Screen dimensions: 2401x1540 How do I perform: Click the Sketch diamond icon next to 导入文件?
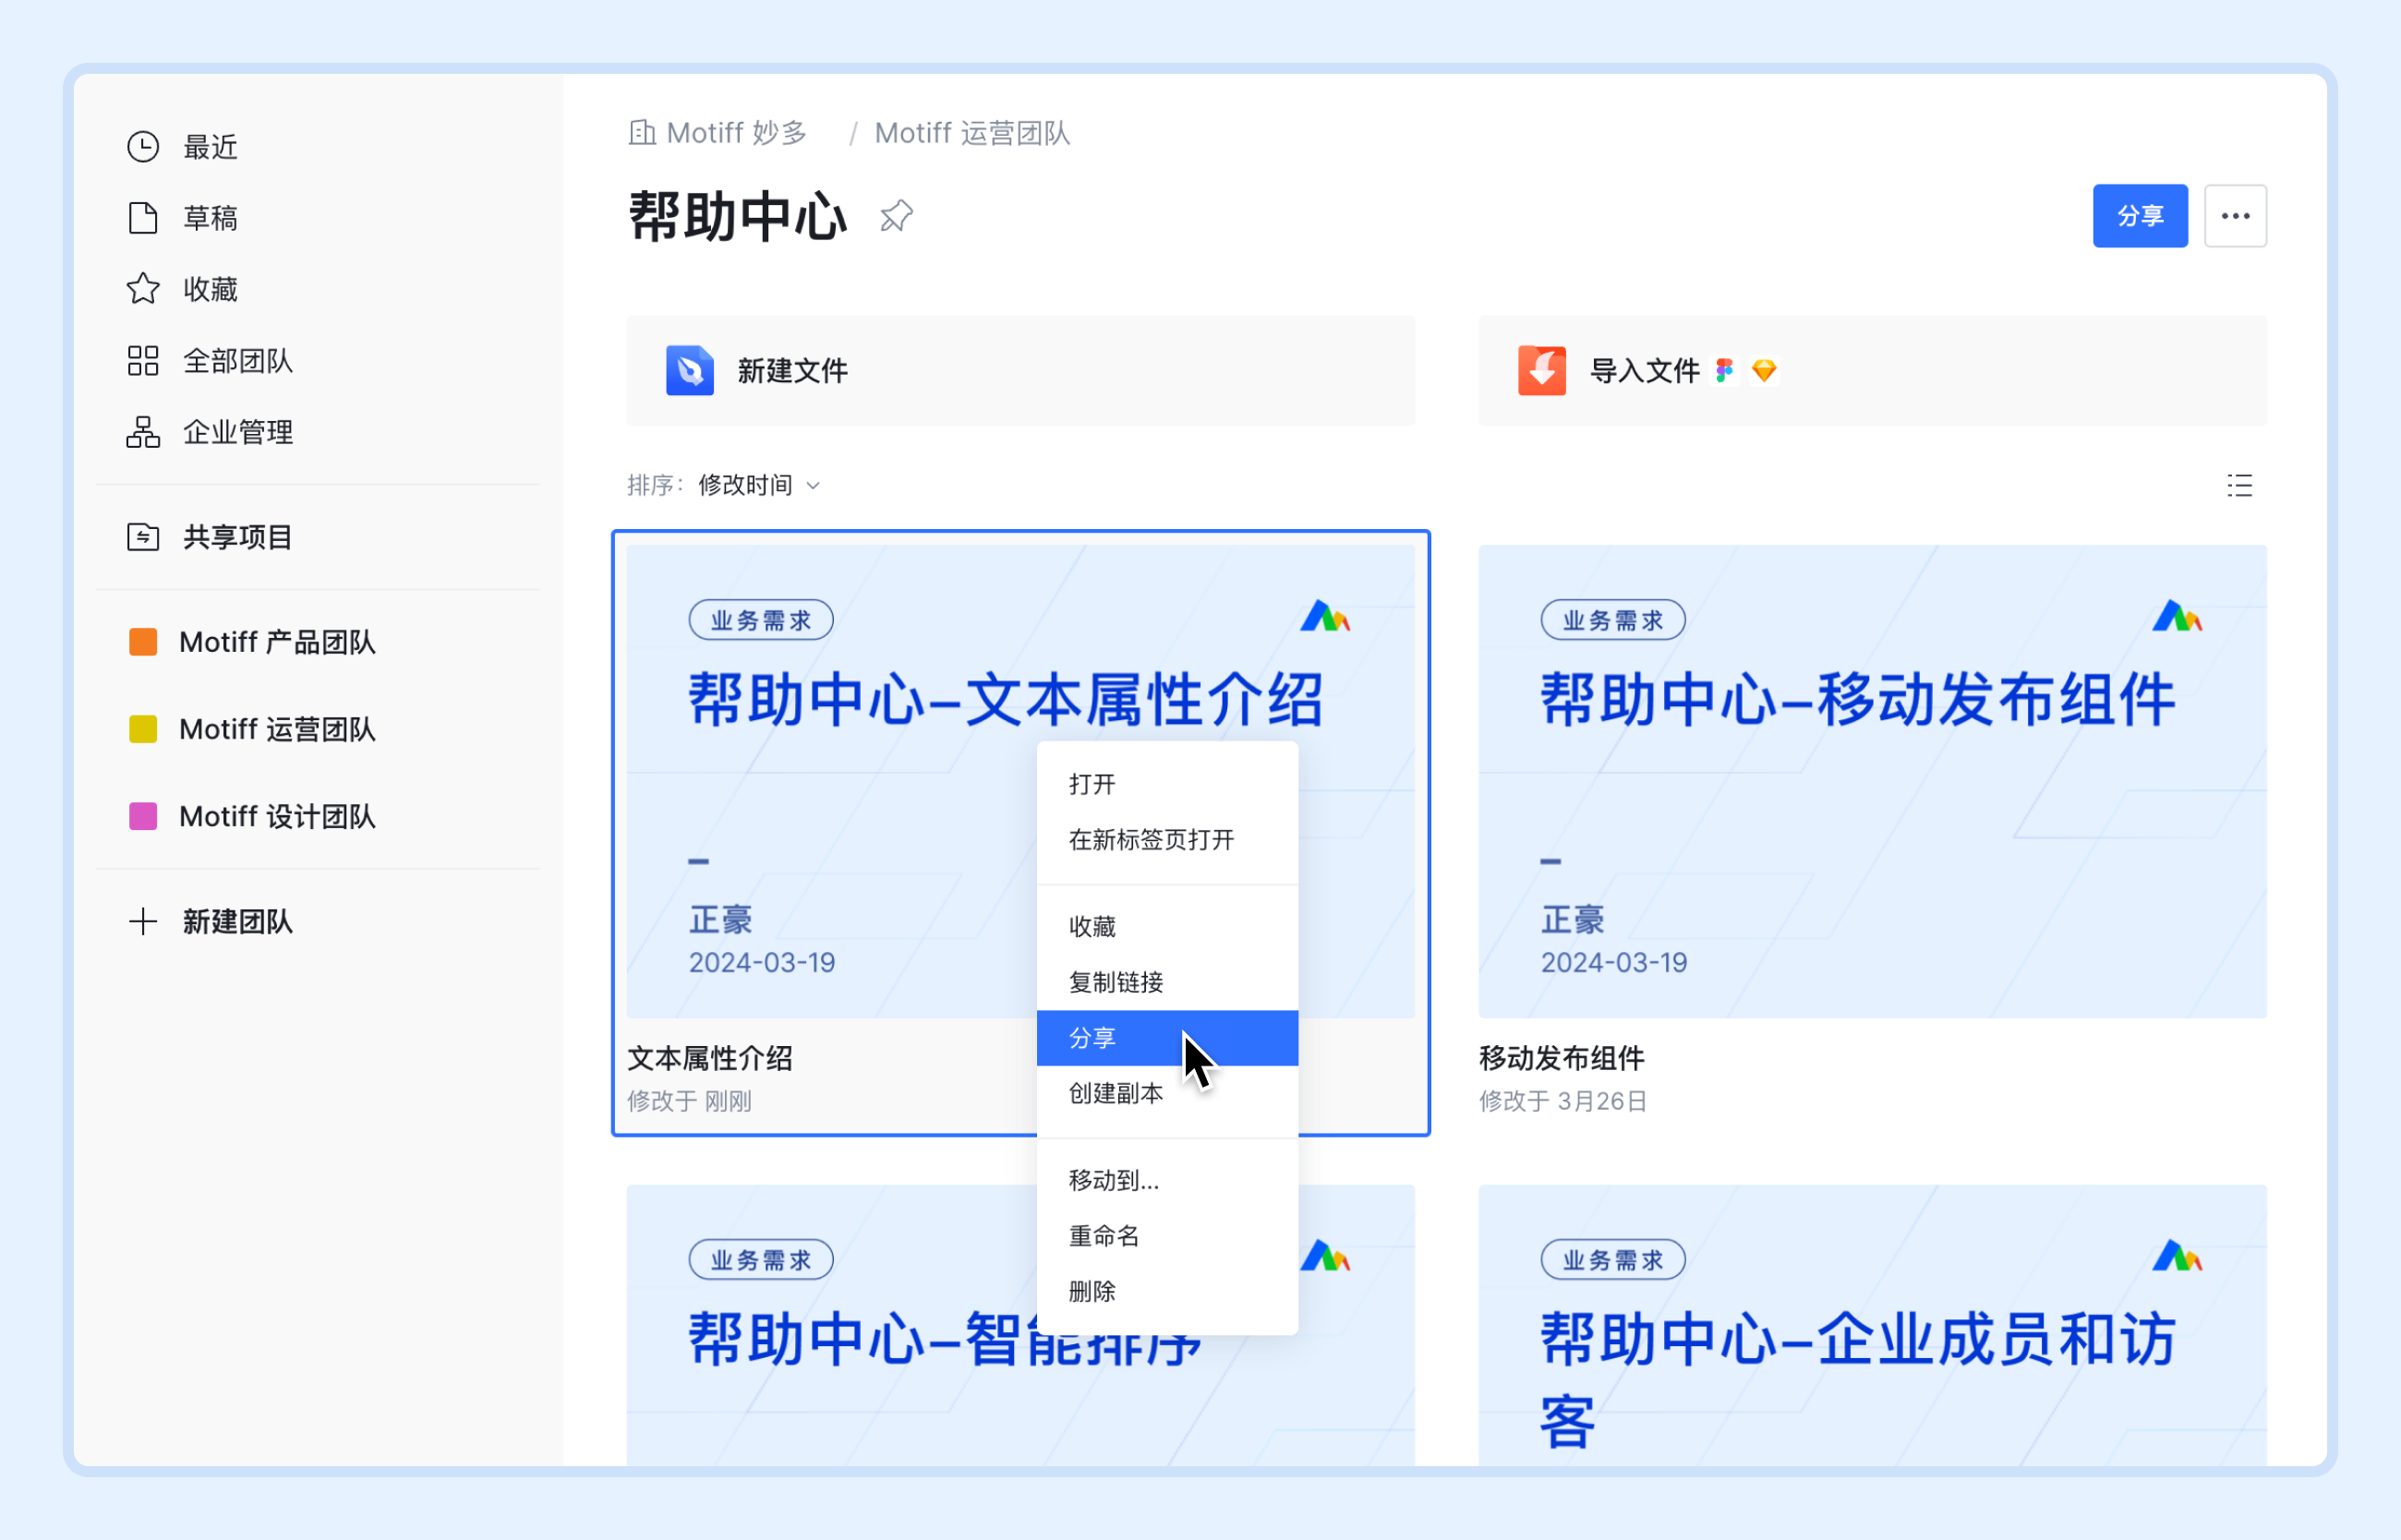pyautogui.click(x=1764, y=371)
